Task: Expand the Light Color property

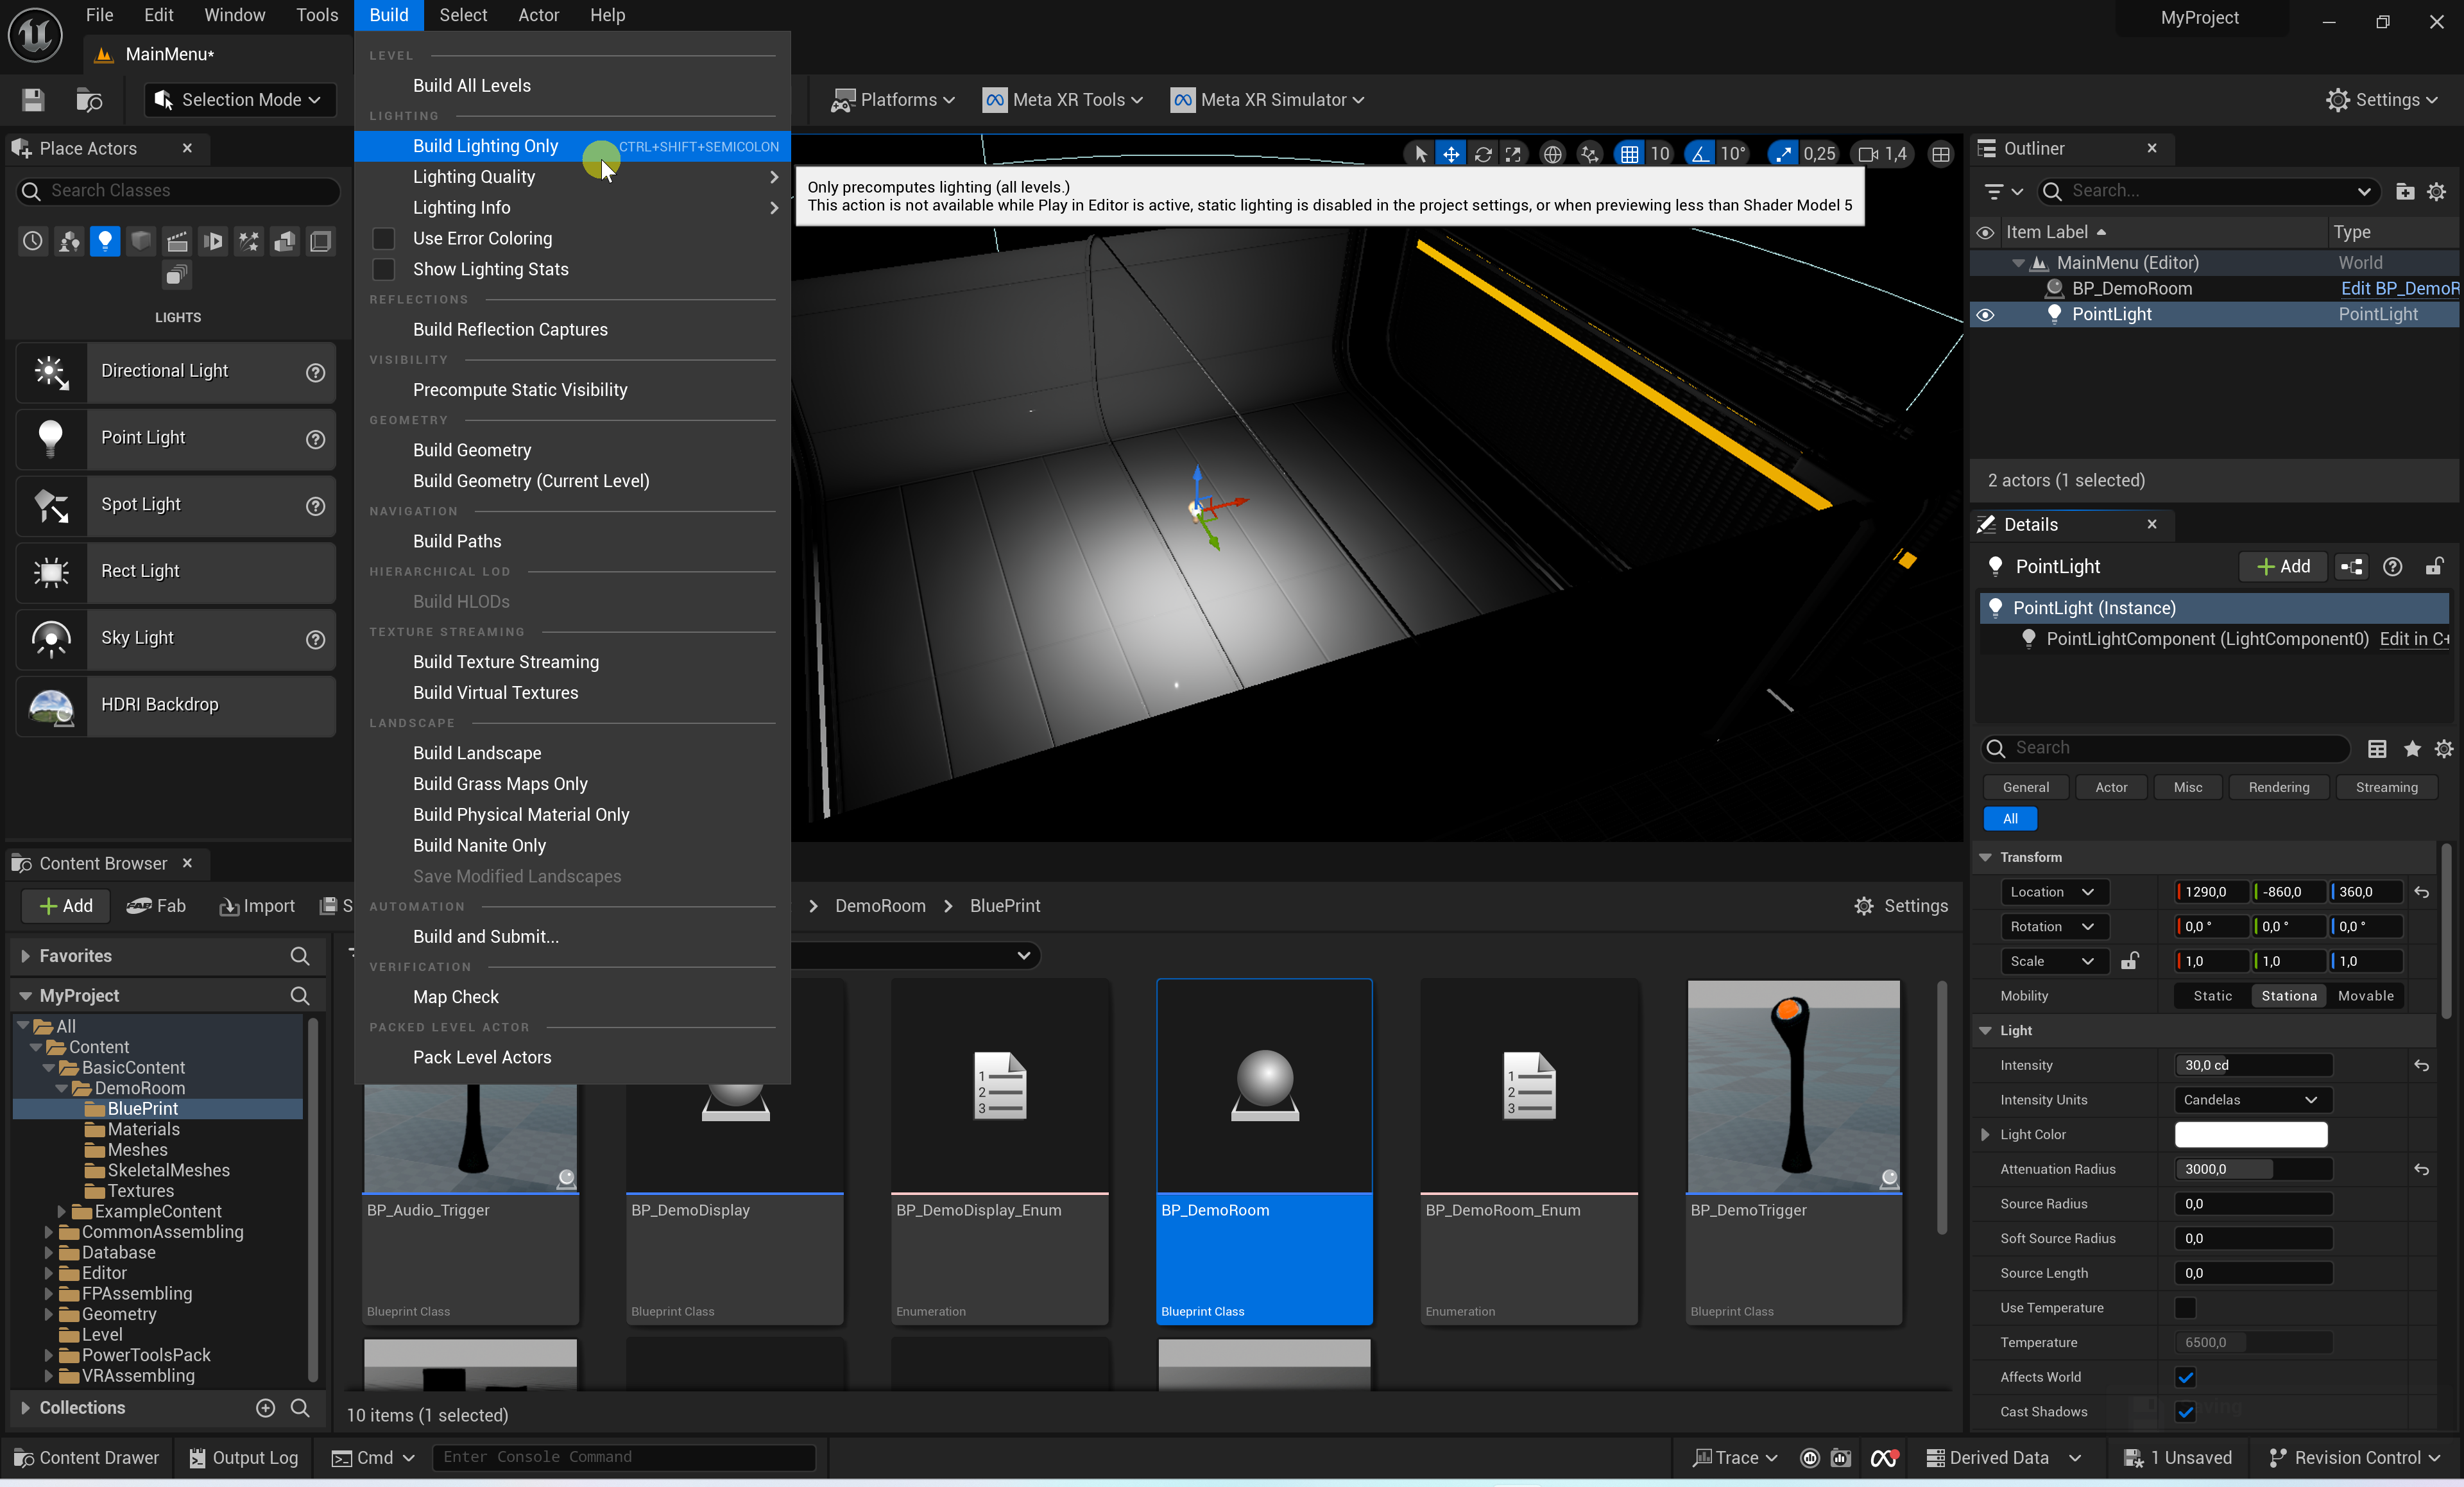Action: (x=1985, y=1134)
